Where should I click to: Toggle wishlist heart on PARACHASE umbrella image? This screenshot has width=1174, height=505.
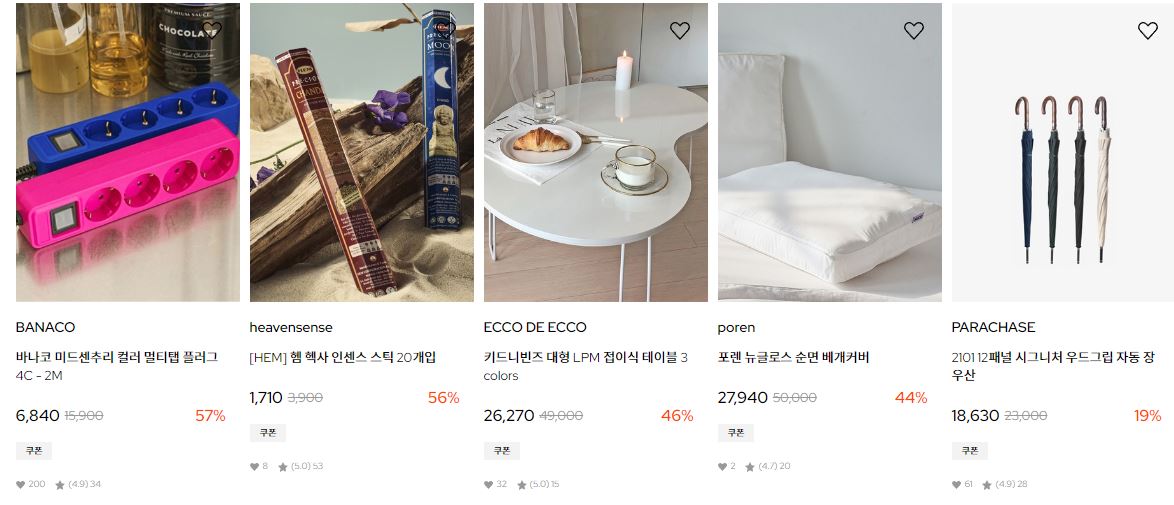click(1148, 30)
